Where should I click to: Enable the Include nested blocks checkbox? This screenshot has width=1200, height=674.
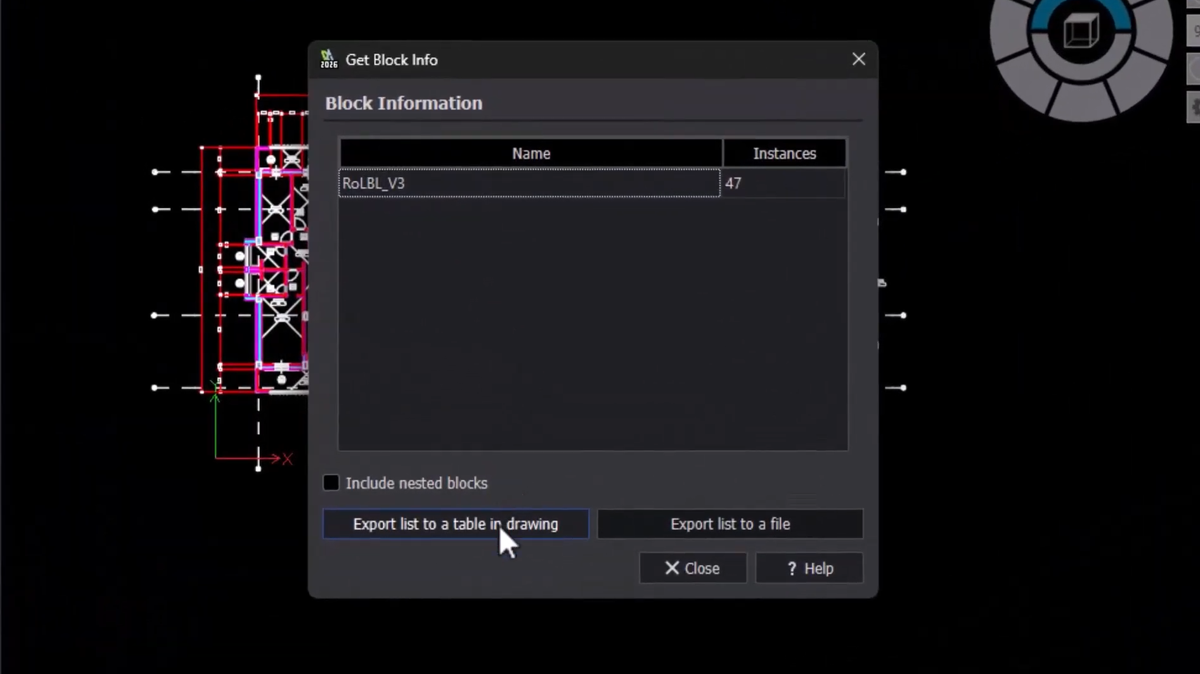[331, 483]
